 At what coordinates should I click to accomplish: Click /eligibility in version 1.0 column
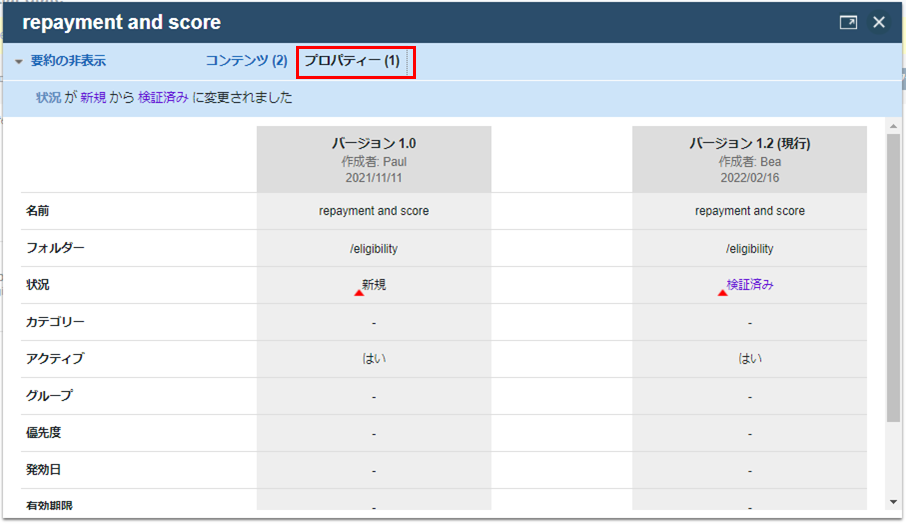click(374, 248)
